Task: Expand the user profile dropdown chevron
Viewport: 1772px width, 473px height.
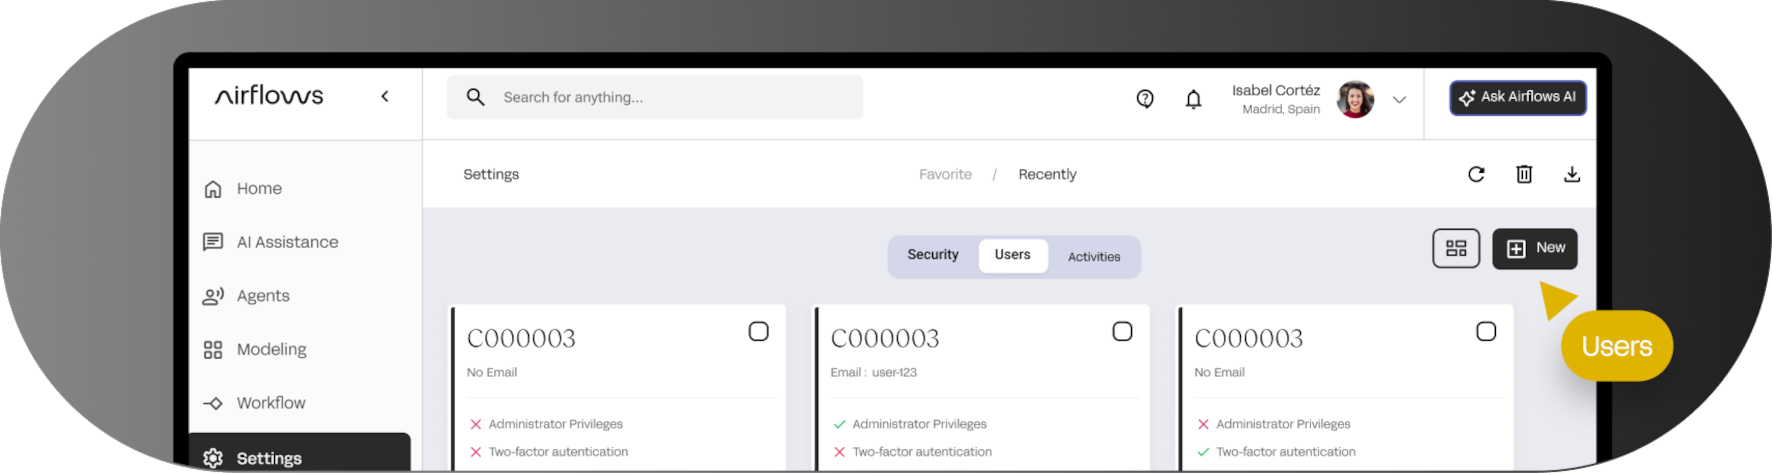Action: pos(1399,99)
